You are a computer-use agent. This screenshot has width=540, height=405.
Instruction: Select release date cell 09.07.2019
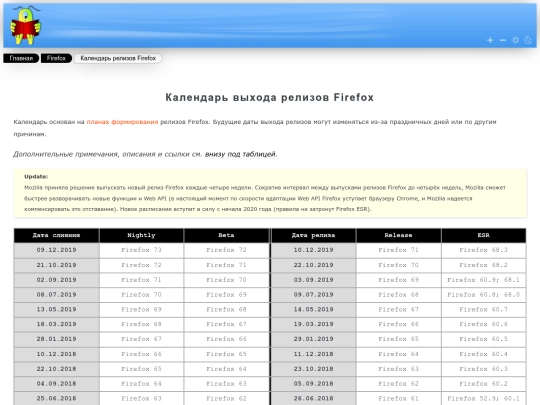(x=313, y=295)
